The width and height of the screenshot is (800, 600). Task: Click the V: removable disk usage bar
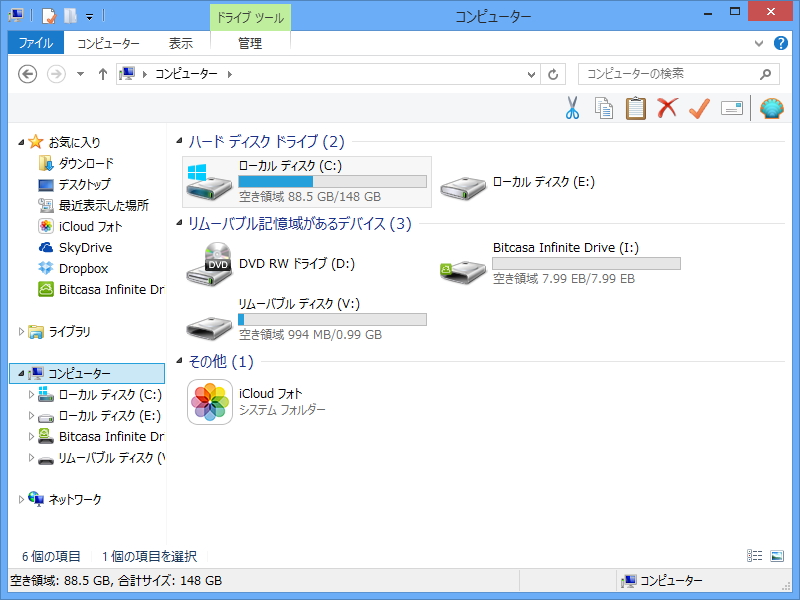click(x=332, y=319)
